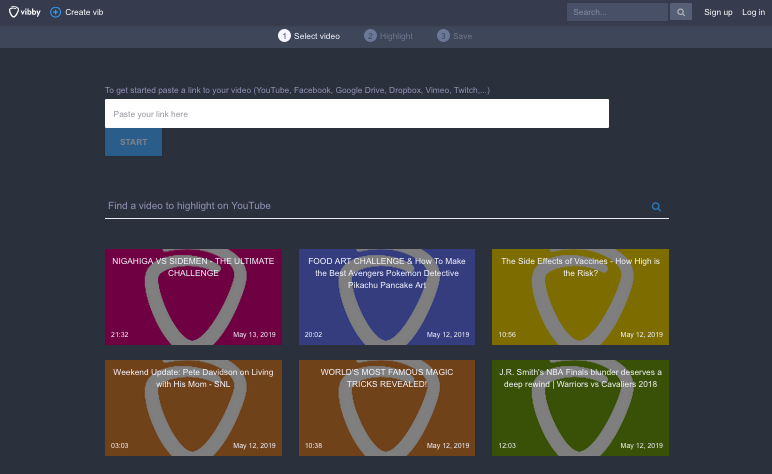Open Side Effects of Vaccines video
This screenshot has width=772, height=474.
tap(580, 297)
